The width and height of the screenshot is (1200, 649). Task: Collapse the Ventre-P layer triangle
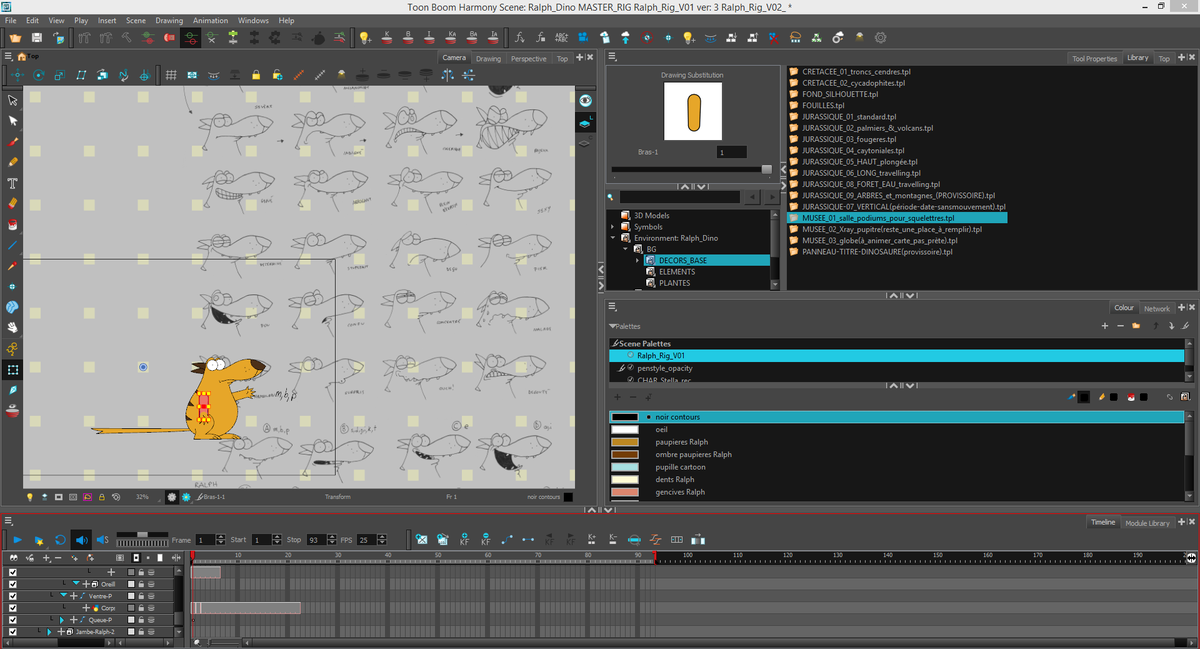[x=63, y=596]
